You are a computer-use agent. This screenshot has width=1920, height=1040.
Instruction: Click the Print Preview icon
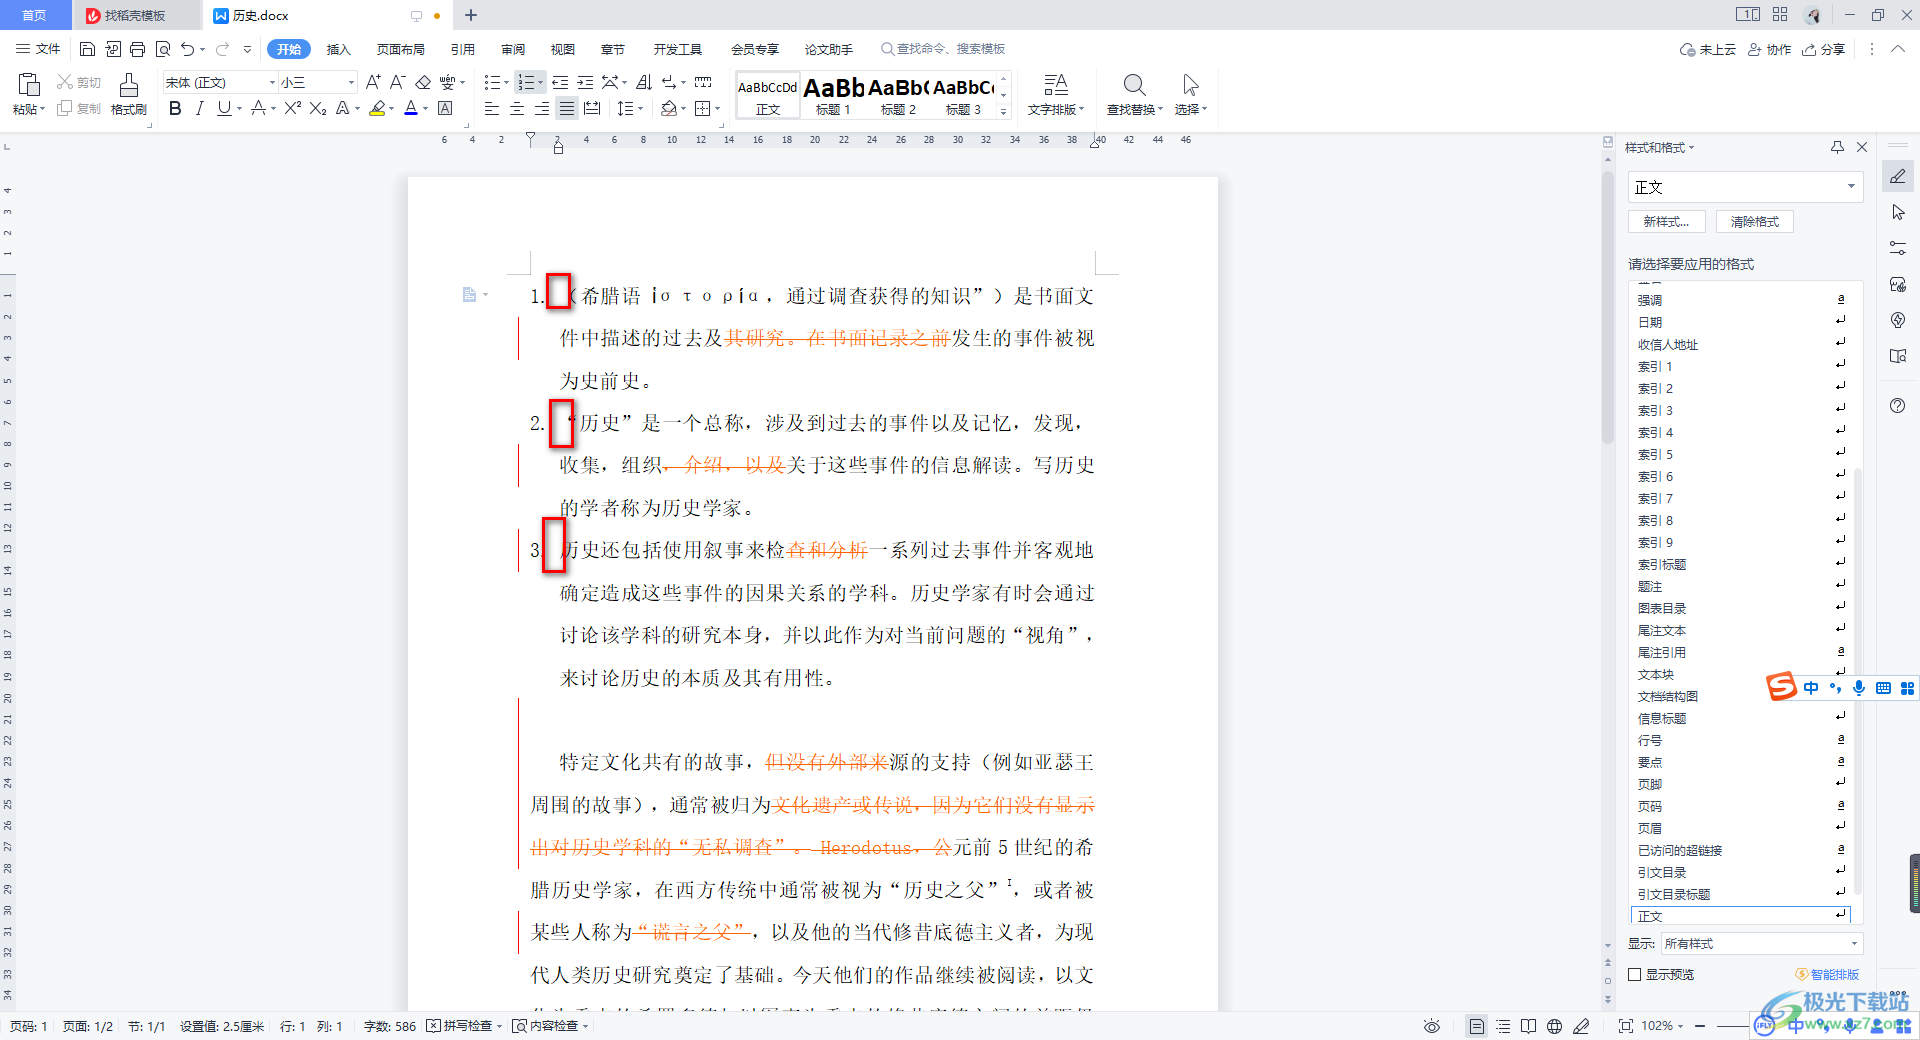[x=162, y=49]
